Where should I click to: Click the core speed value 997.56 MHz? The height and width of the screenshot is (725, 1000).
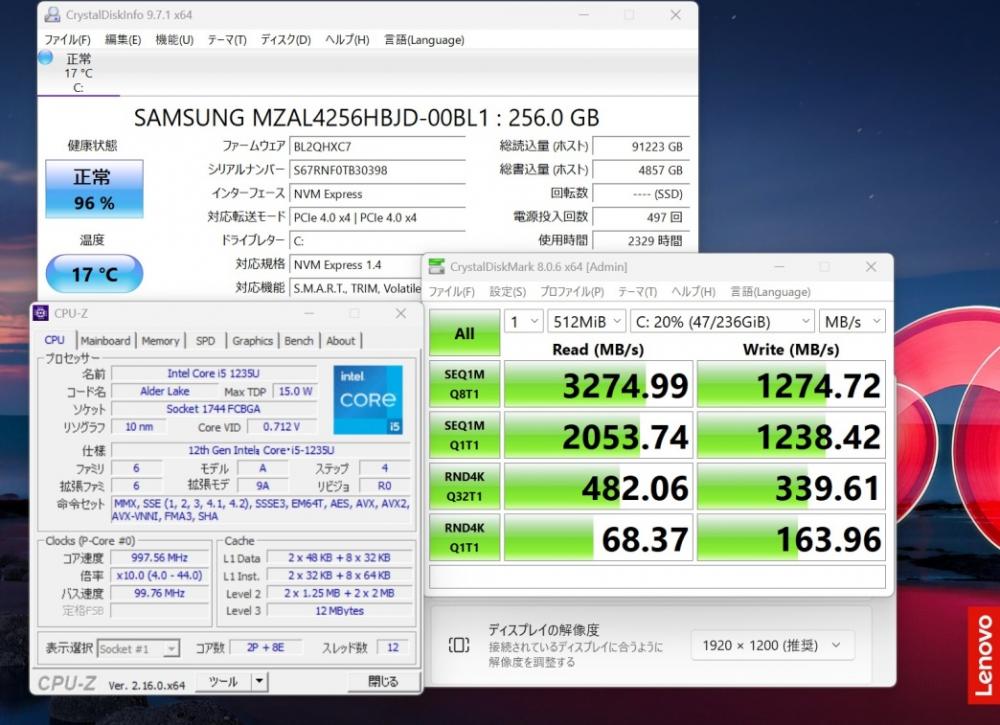tap(159, 558)
